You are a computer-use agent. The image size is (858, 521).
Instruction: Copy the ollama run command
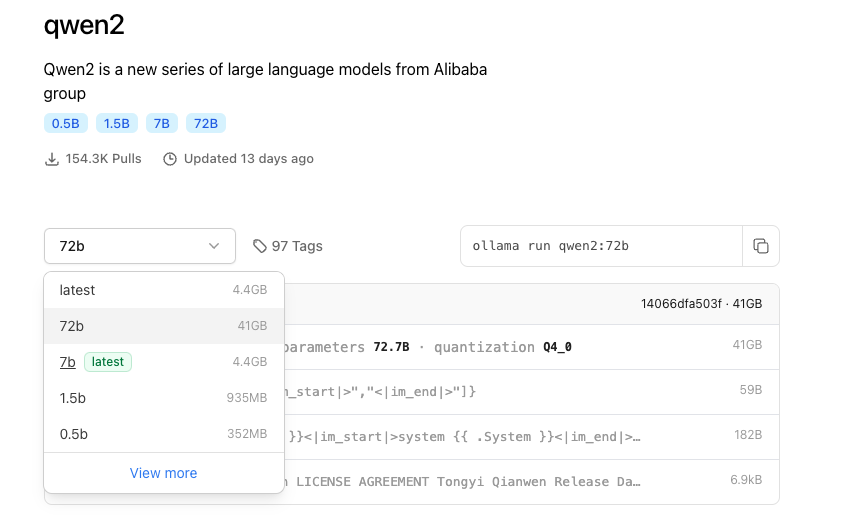[x=760, y=246]
